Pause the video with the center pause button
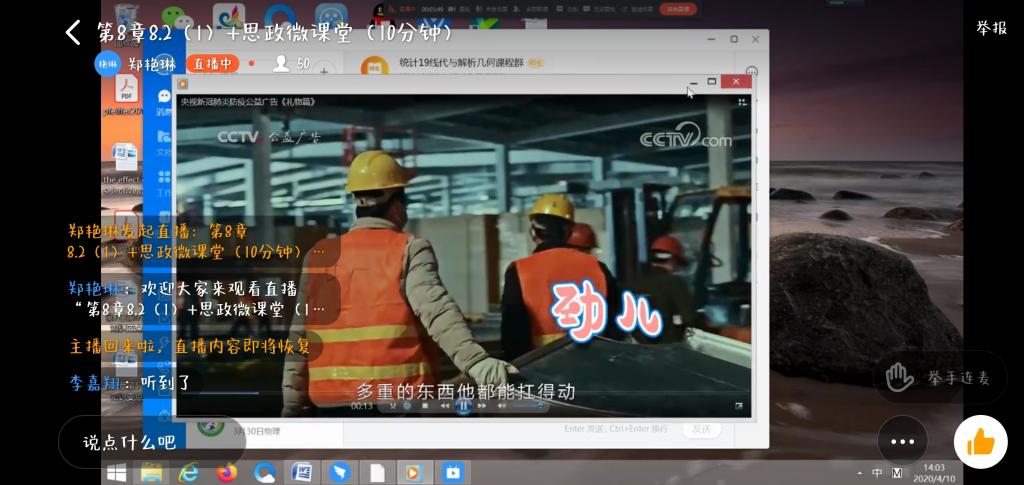 tap(463, 406)
